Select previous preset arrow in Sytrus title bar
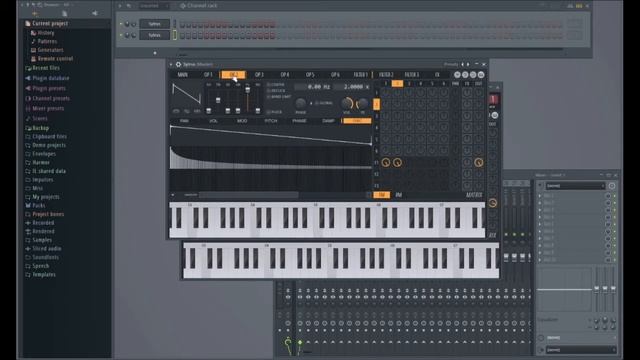The width and height of the screenshot is (640, 360). click(462, 64)
